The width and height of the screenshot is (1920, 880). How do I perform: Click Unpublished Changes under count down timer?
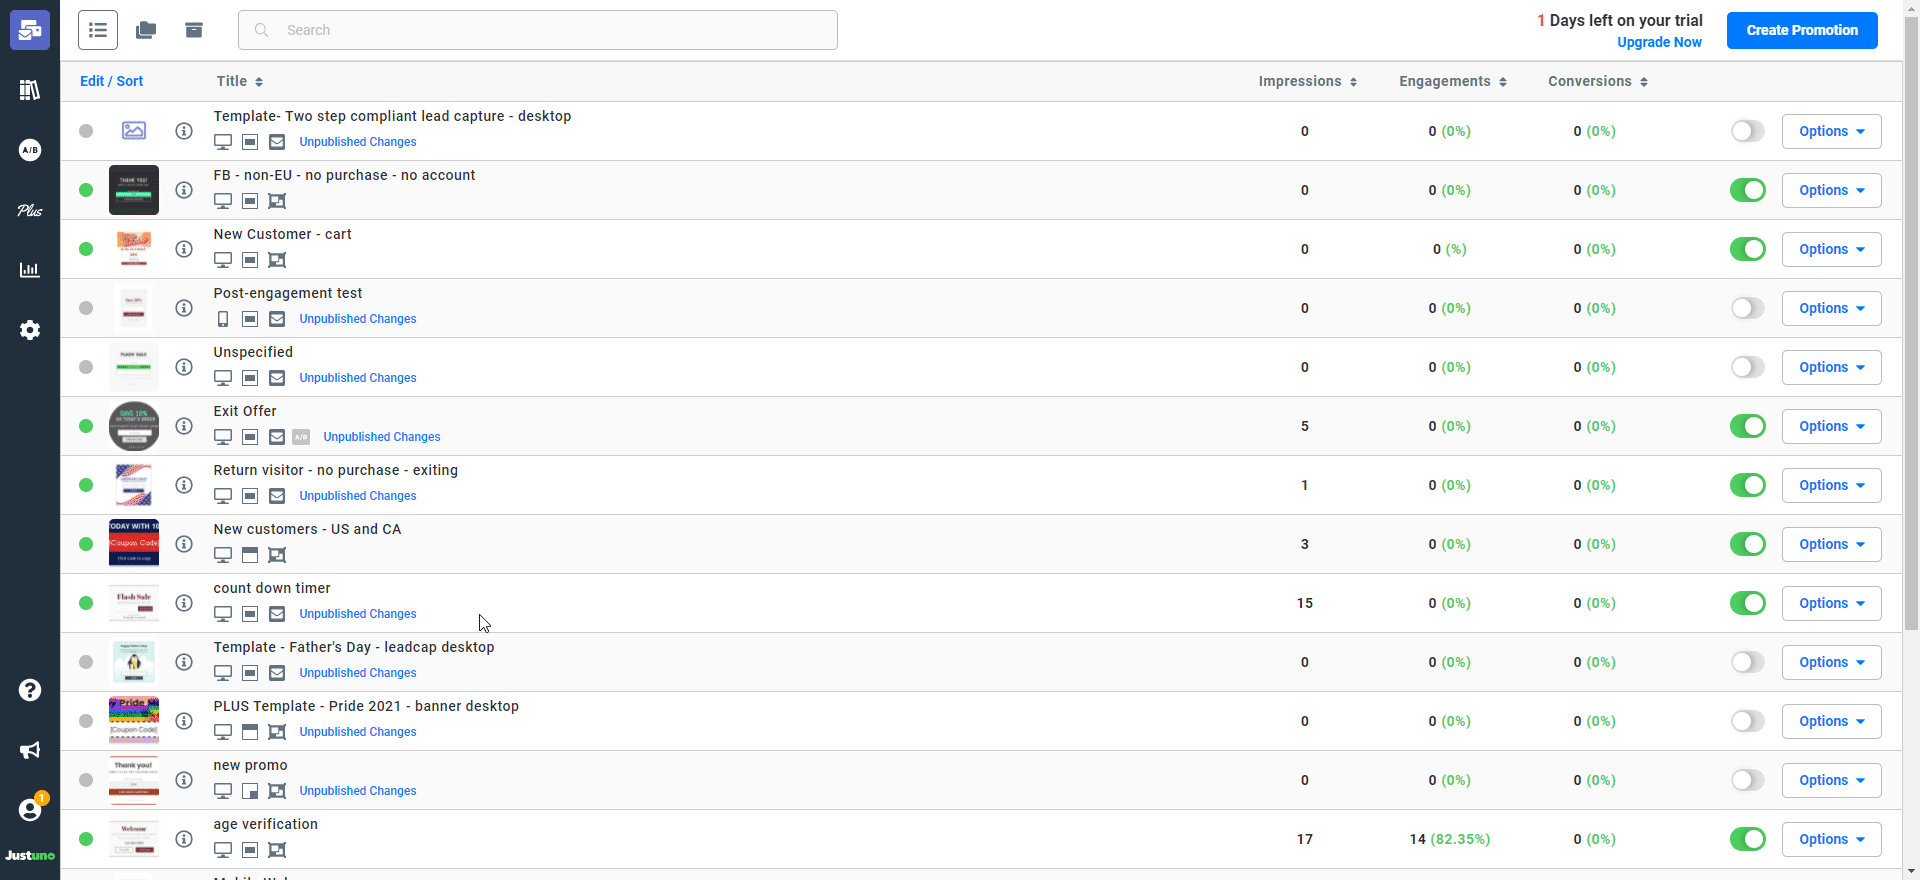[357, 614]
